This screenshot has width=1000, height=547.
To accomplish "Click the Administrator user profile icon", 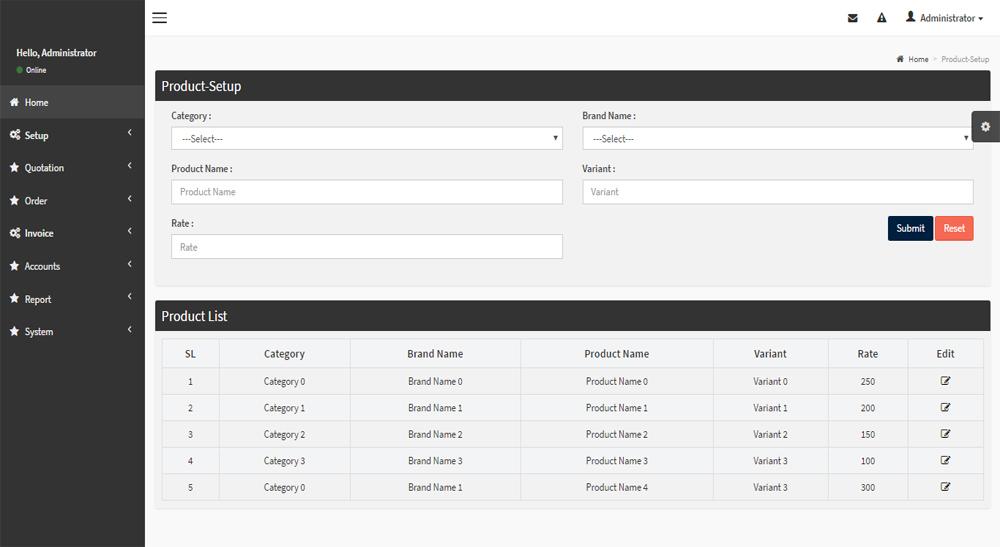I will coord(911,17).
